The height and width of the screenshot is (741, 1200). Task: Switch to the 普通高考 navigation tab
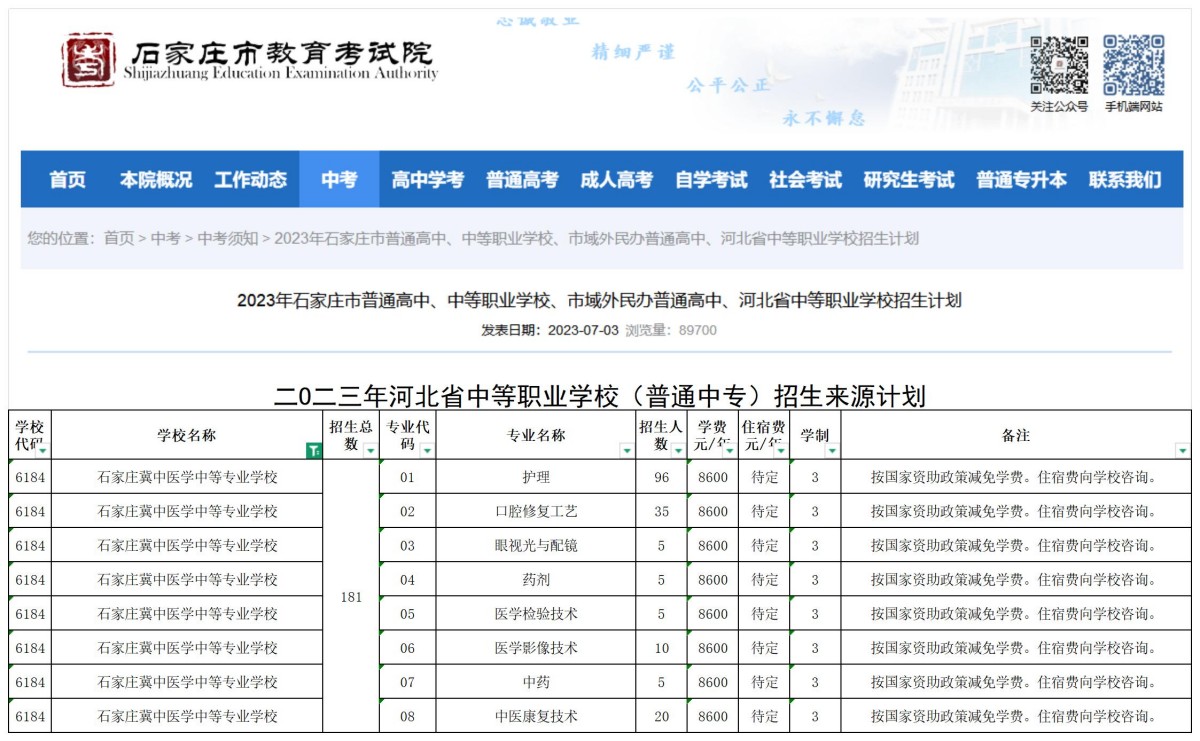click(x=521, y=180)
